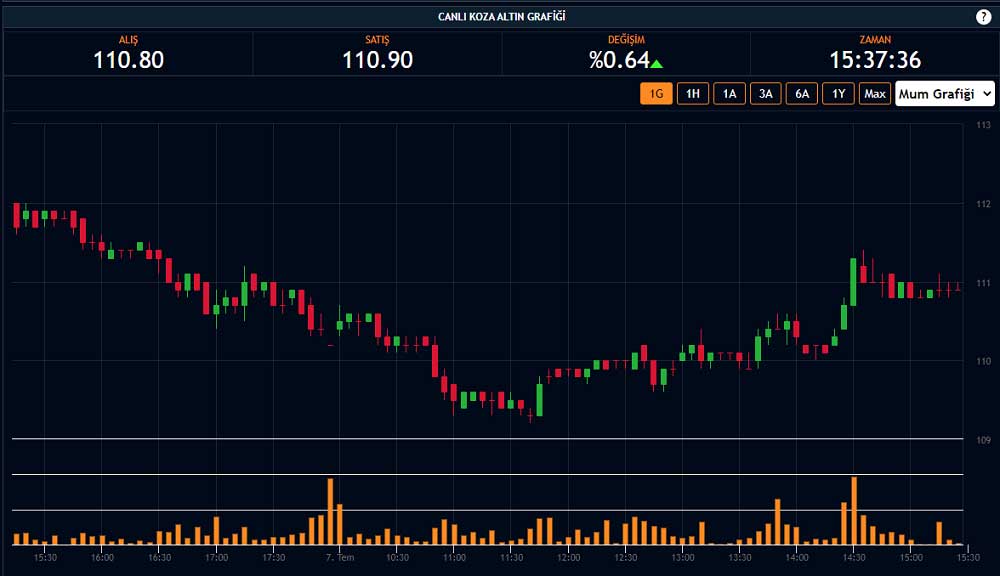Click the 7. Tem date axis label

pyautogui.click(x=340, y=558)
